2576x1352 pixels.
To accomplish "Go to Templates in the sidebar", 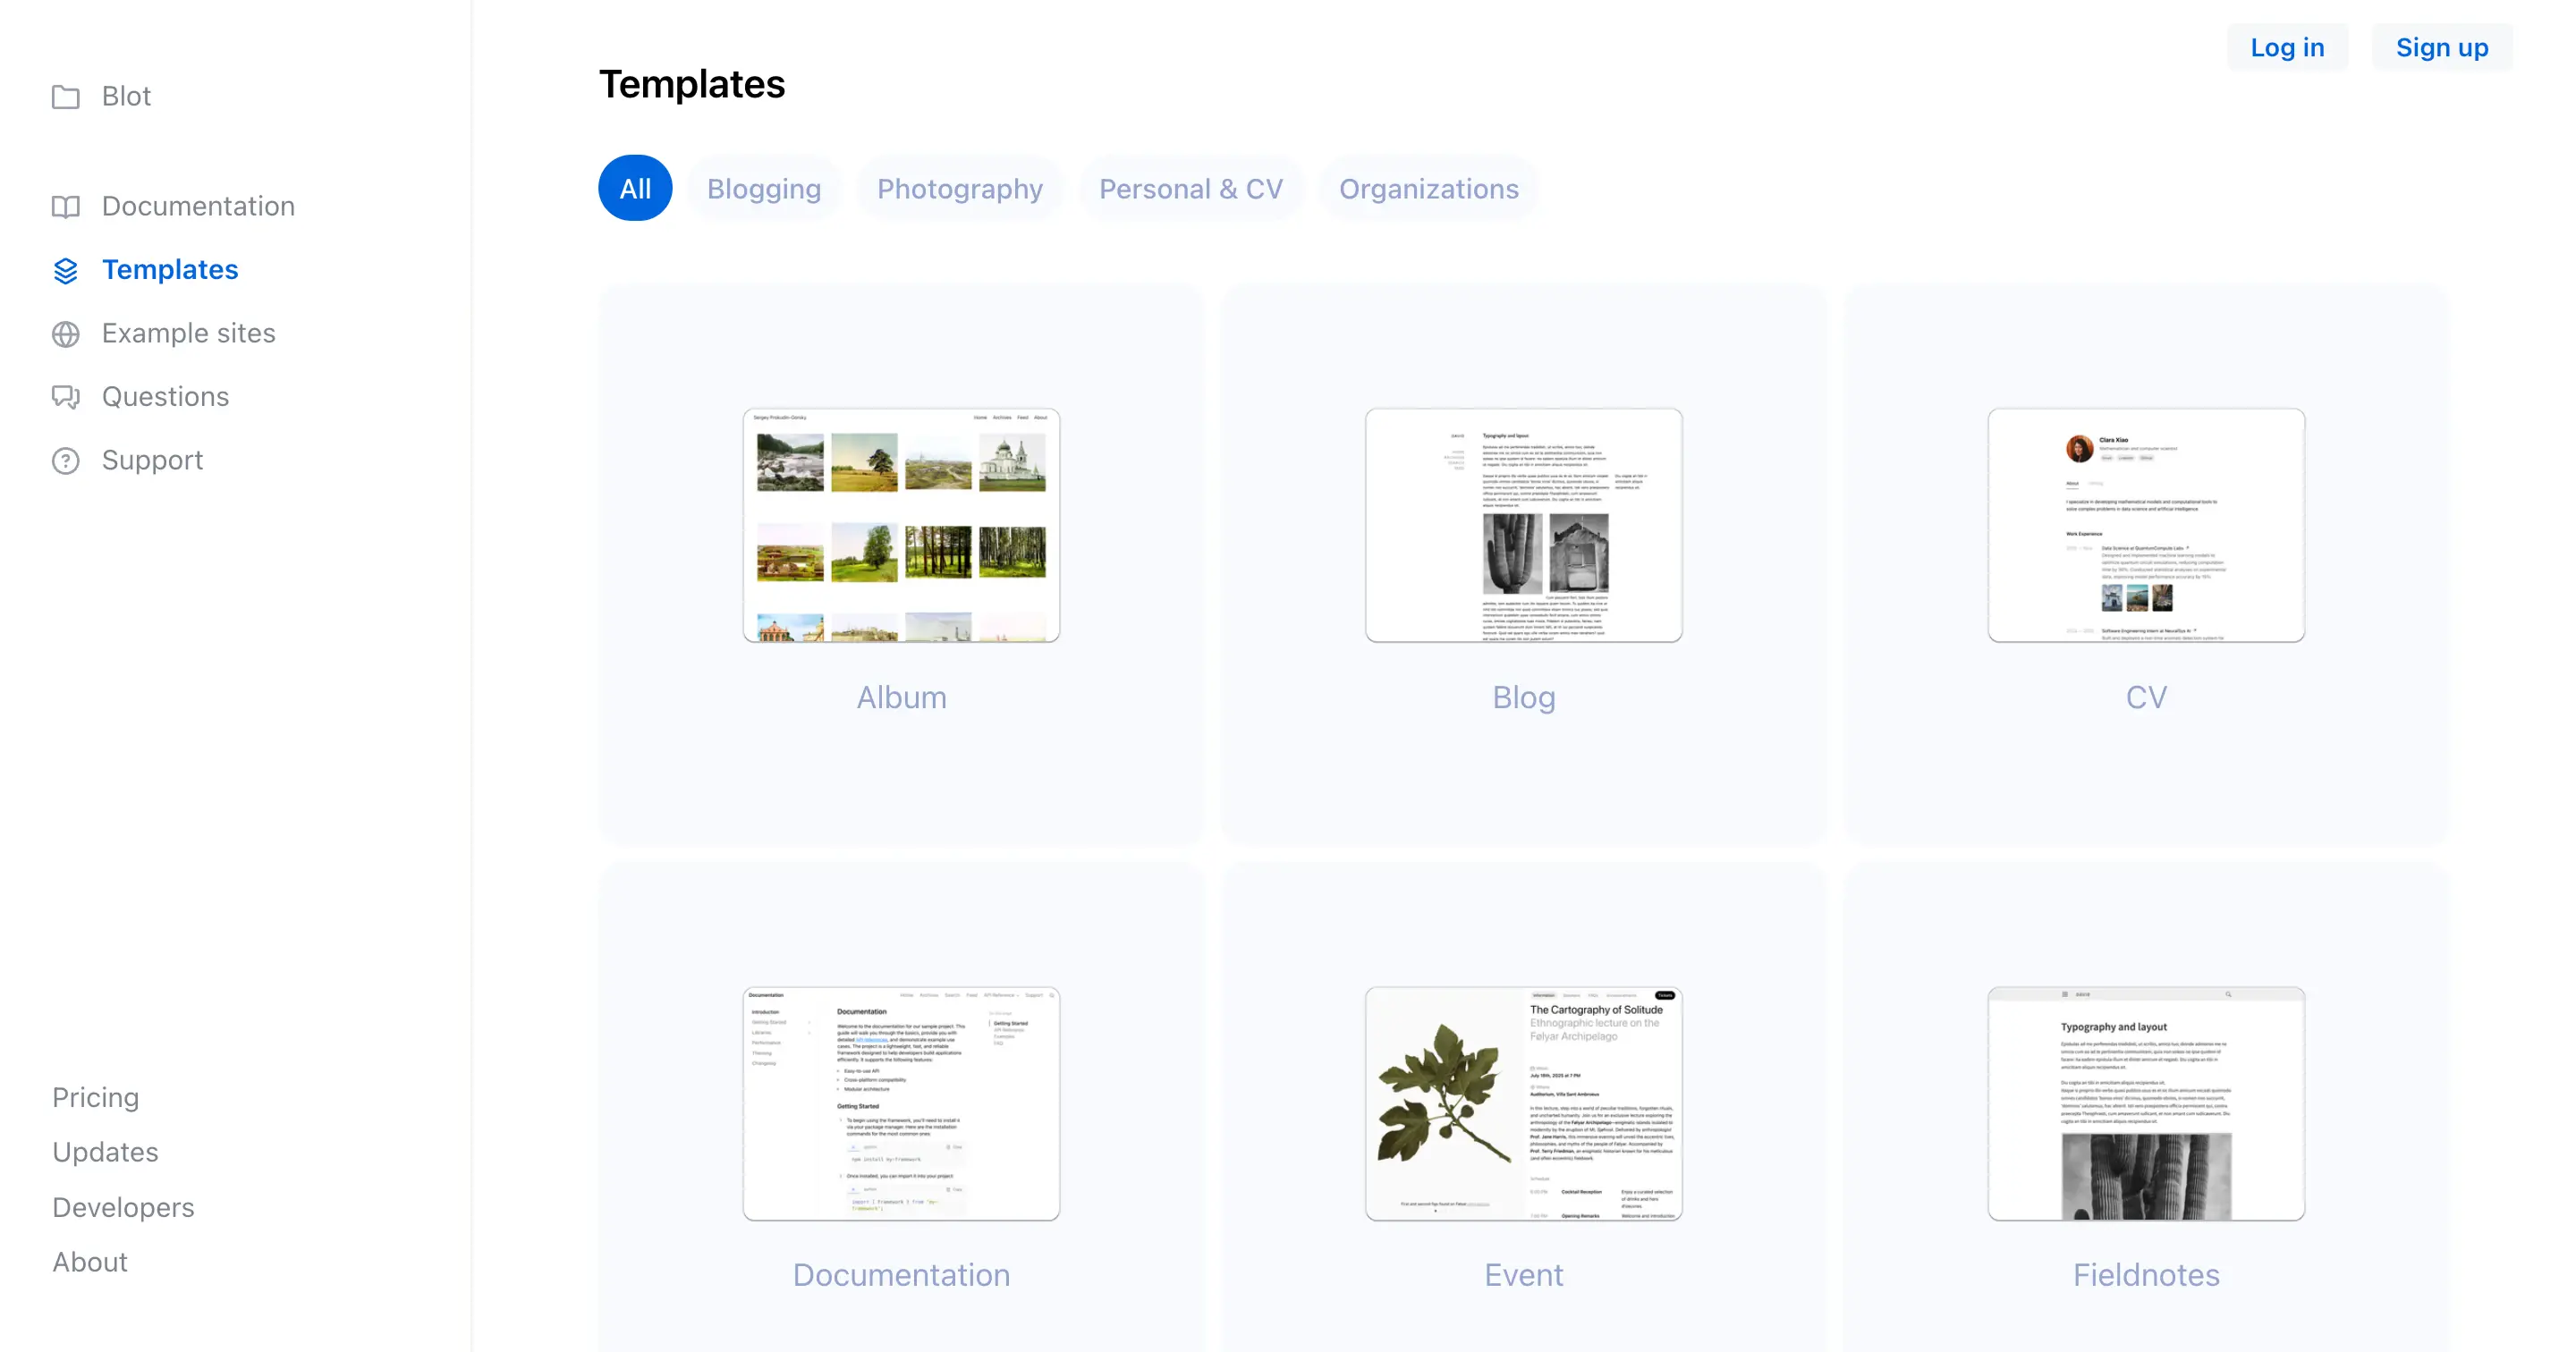I will tap(170, 270).
